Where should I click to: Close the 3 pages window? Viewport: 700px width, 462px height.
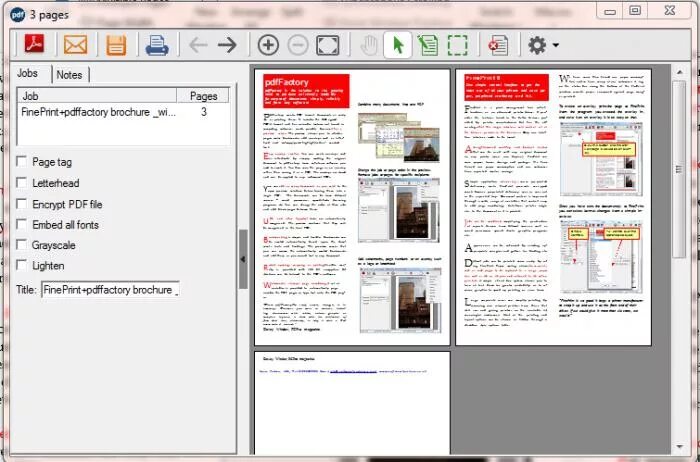click(670, 10)
